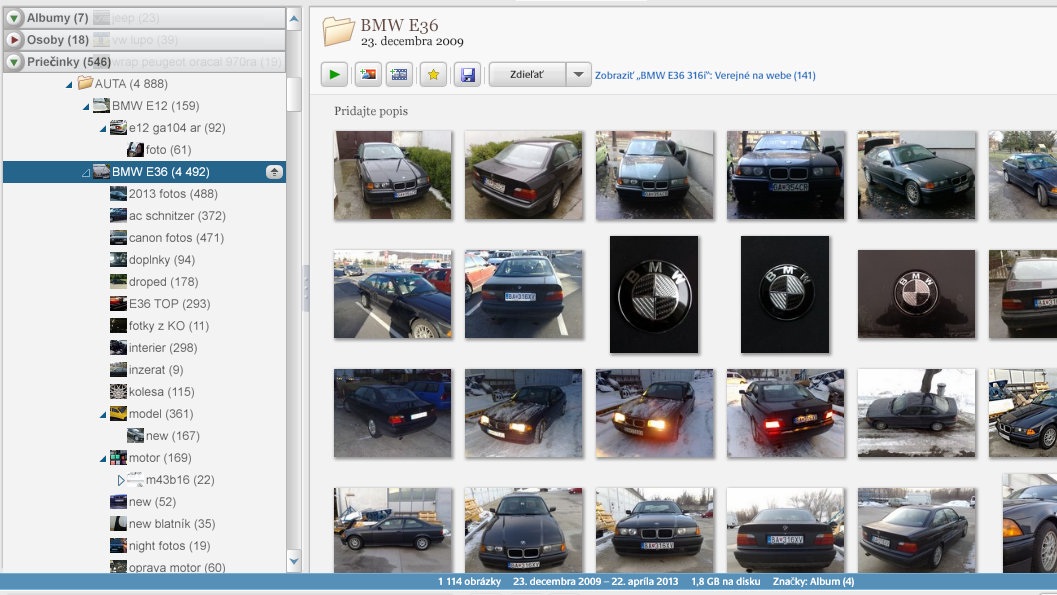Expand the Osoby section
Image resolution: width=1057 pixels, height=595 pixels.
13,40
